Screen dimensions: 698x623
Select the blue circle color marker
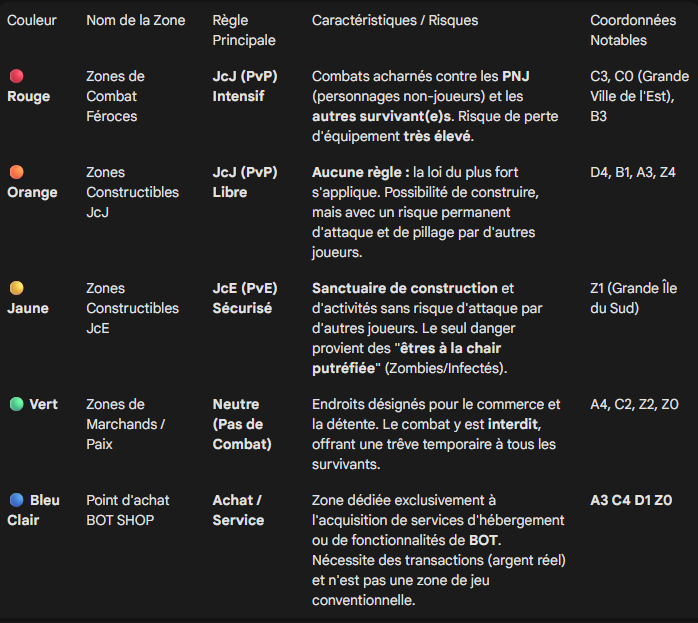click(x=16, y=499)
